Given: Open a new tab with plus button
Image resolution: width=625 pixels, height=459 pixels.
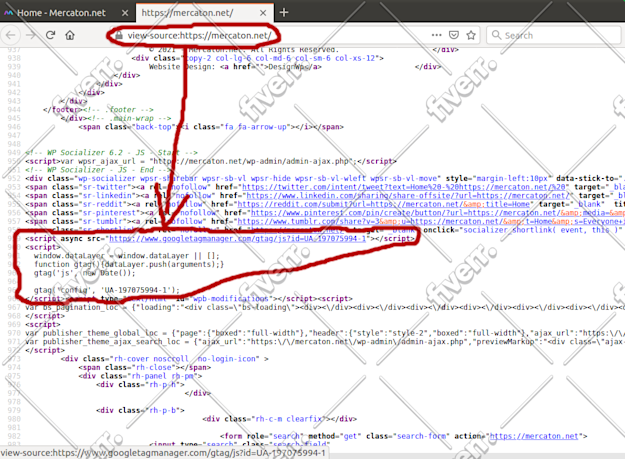Looking at the screenshot, I should click(284, 13).
